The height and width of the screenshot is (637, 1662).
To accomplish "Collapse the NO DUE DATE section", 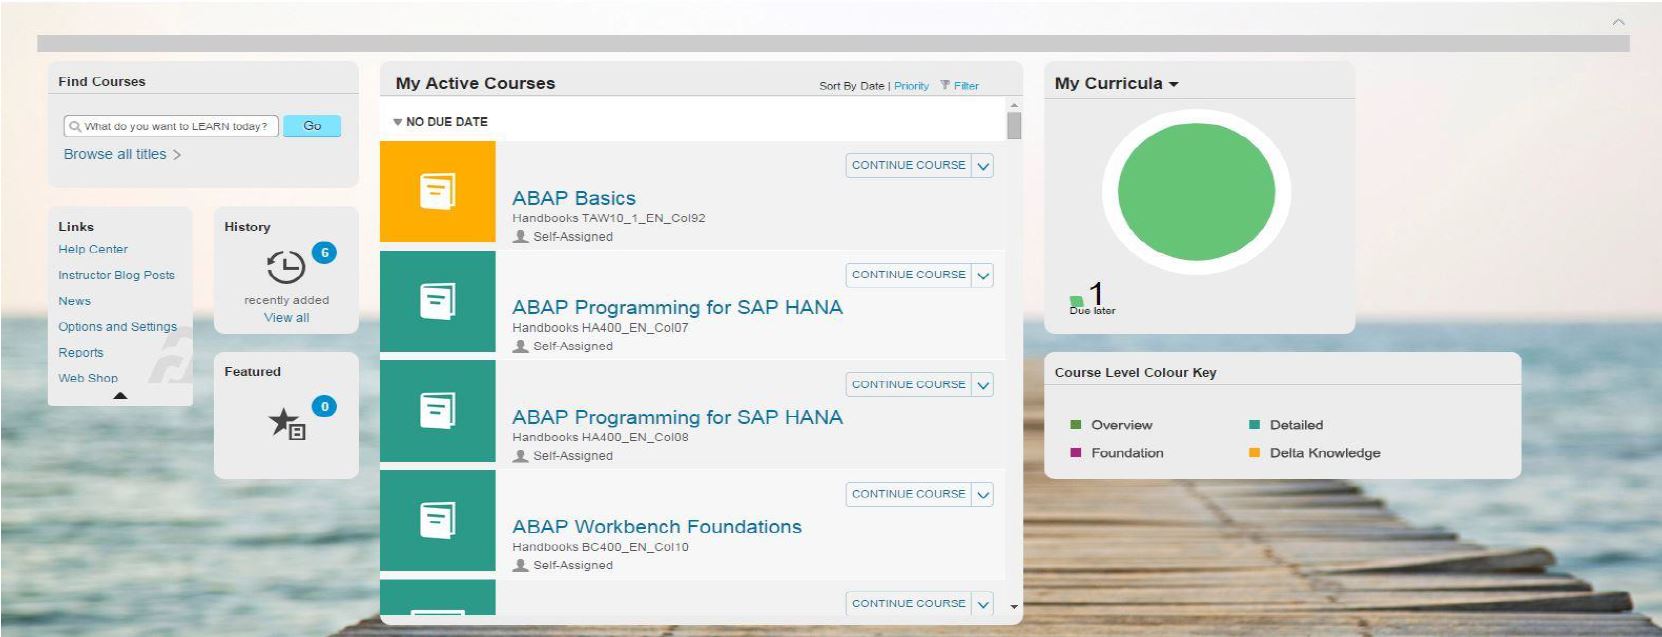I will point(398,122).
